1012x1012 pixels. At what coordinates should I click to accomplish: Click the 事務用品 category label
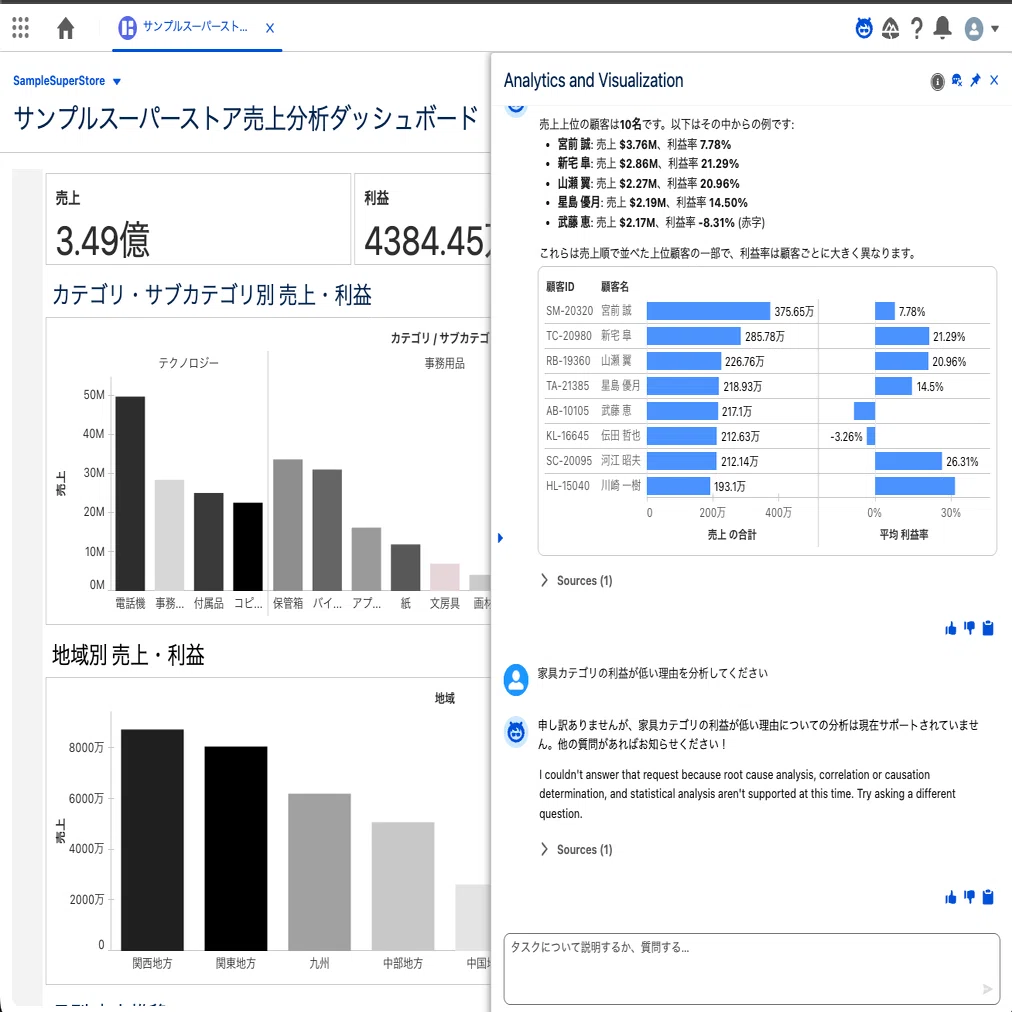coord(445,363)
